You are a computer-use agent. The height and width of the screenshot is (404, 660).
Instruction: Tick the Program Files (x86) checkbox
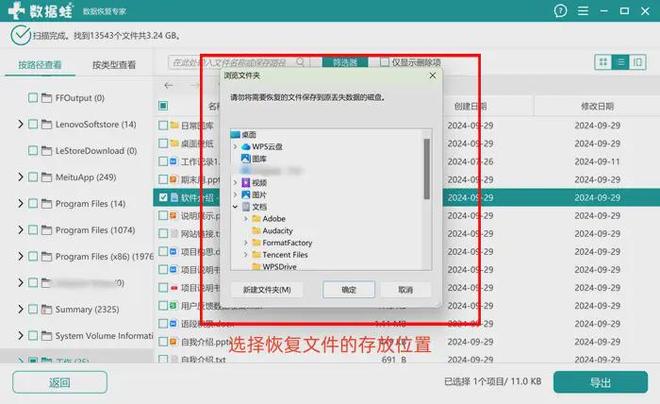pos(33,256)
